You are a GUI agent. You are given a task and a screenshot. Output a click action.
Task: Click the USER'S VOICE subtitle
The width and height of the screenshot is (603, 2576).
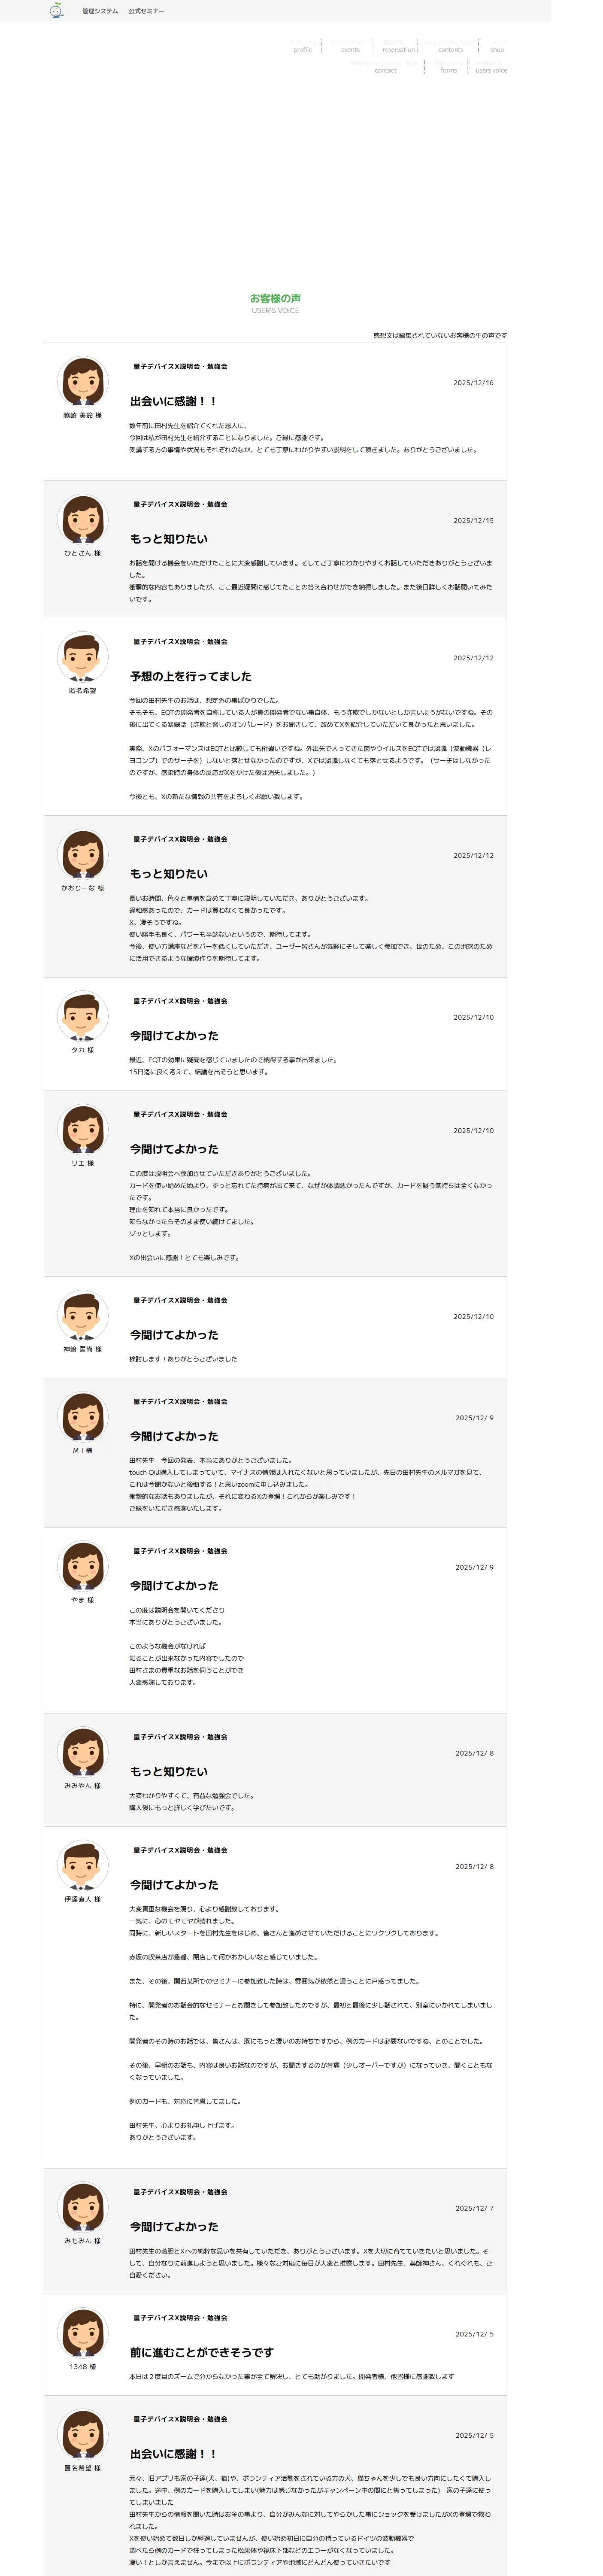coord(275,311)
